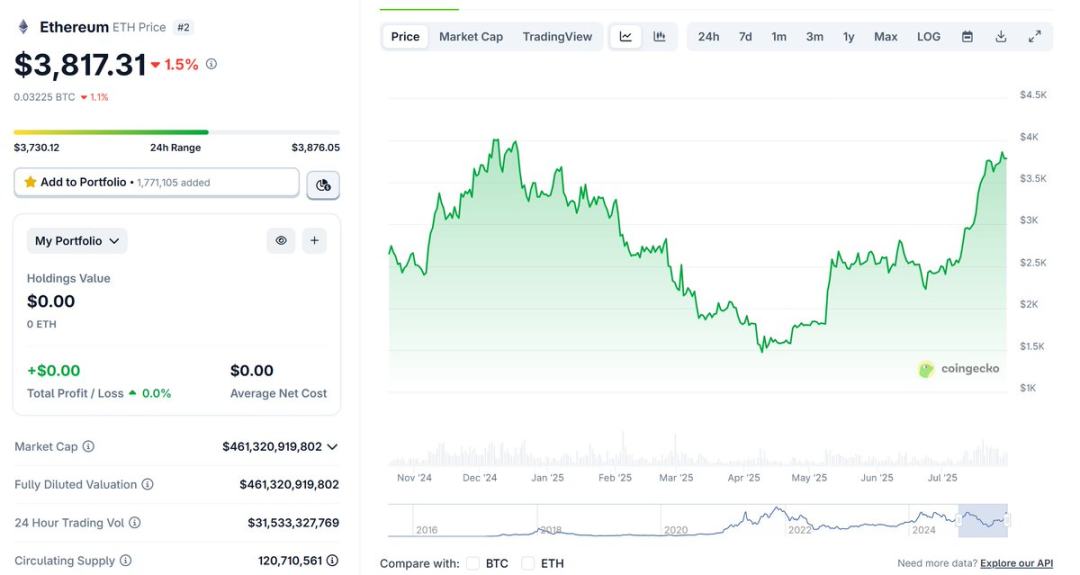The width and height of the screenshot is (1080, 575).
Task: Enable ETH comparison checkbox
Action: (x=528, y=564)
